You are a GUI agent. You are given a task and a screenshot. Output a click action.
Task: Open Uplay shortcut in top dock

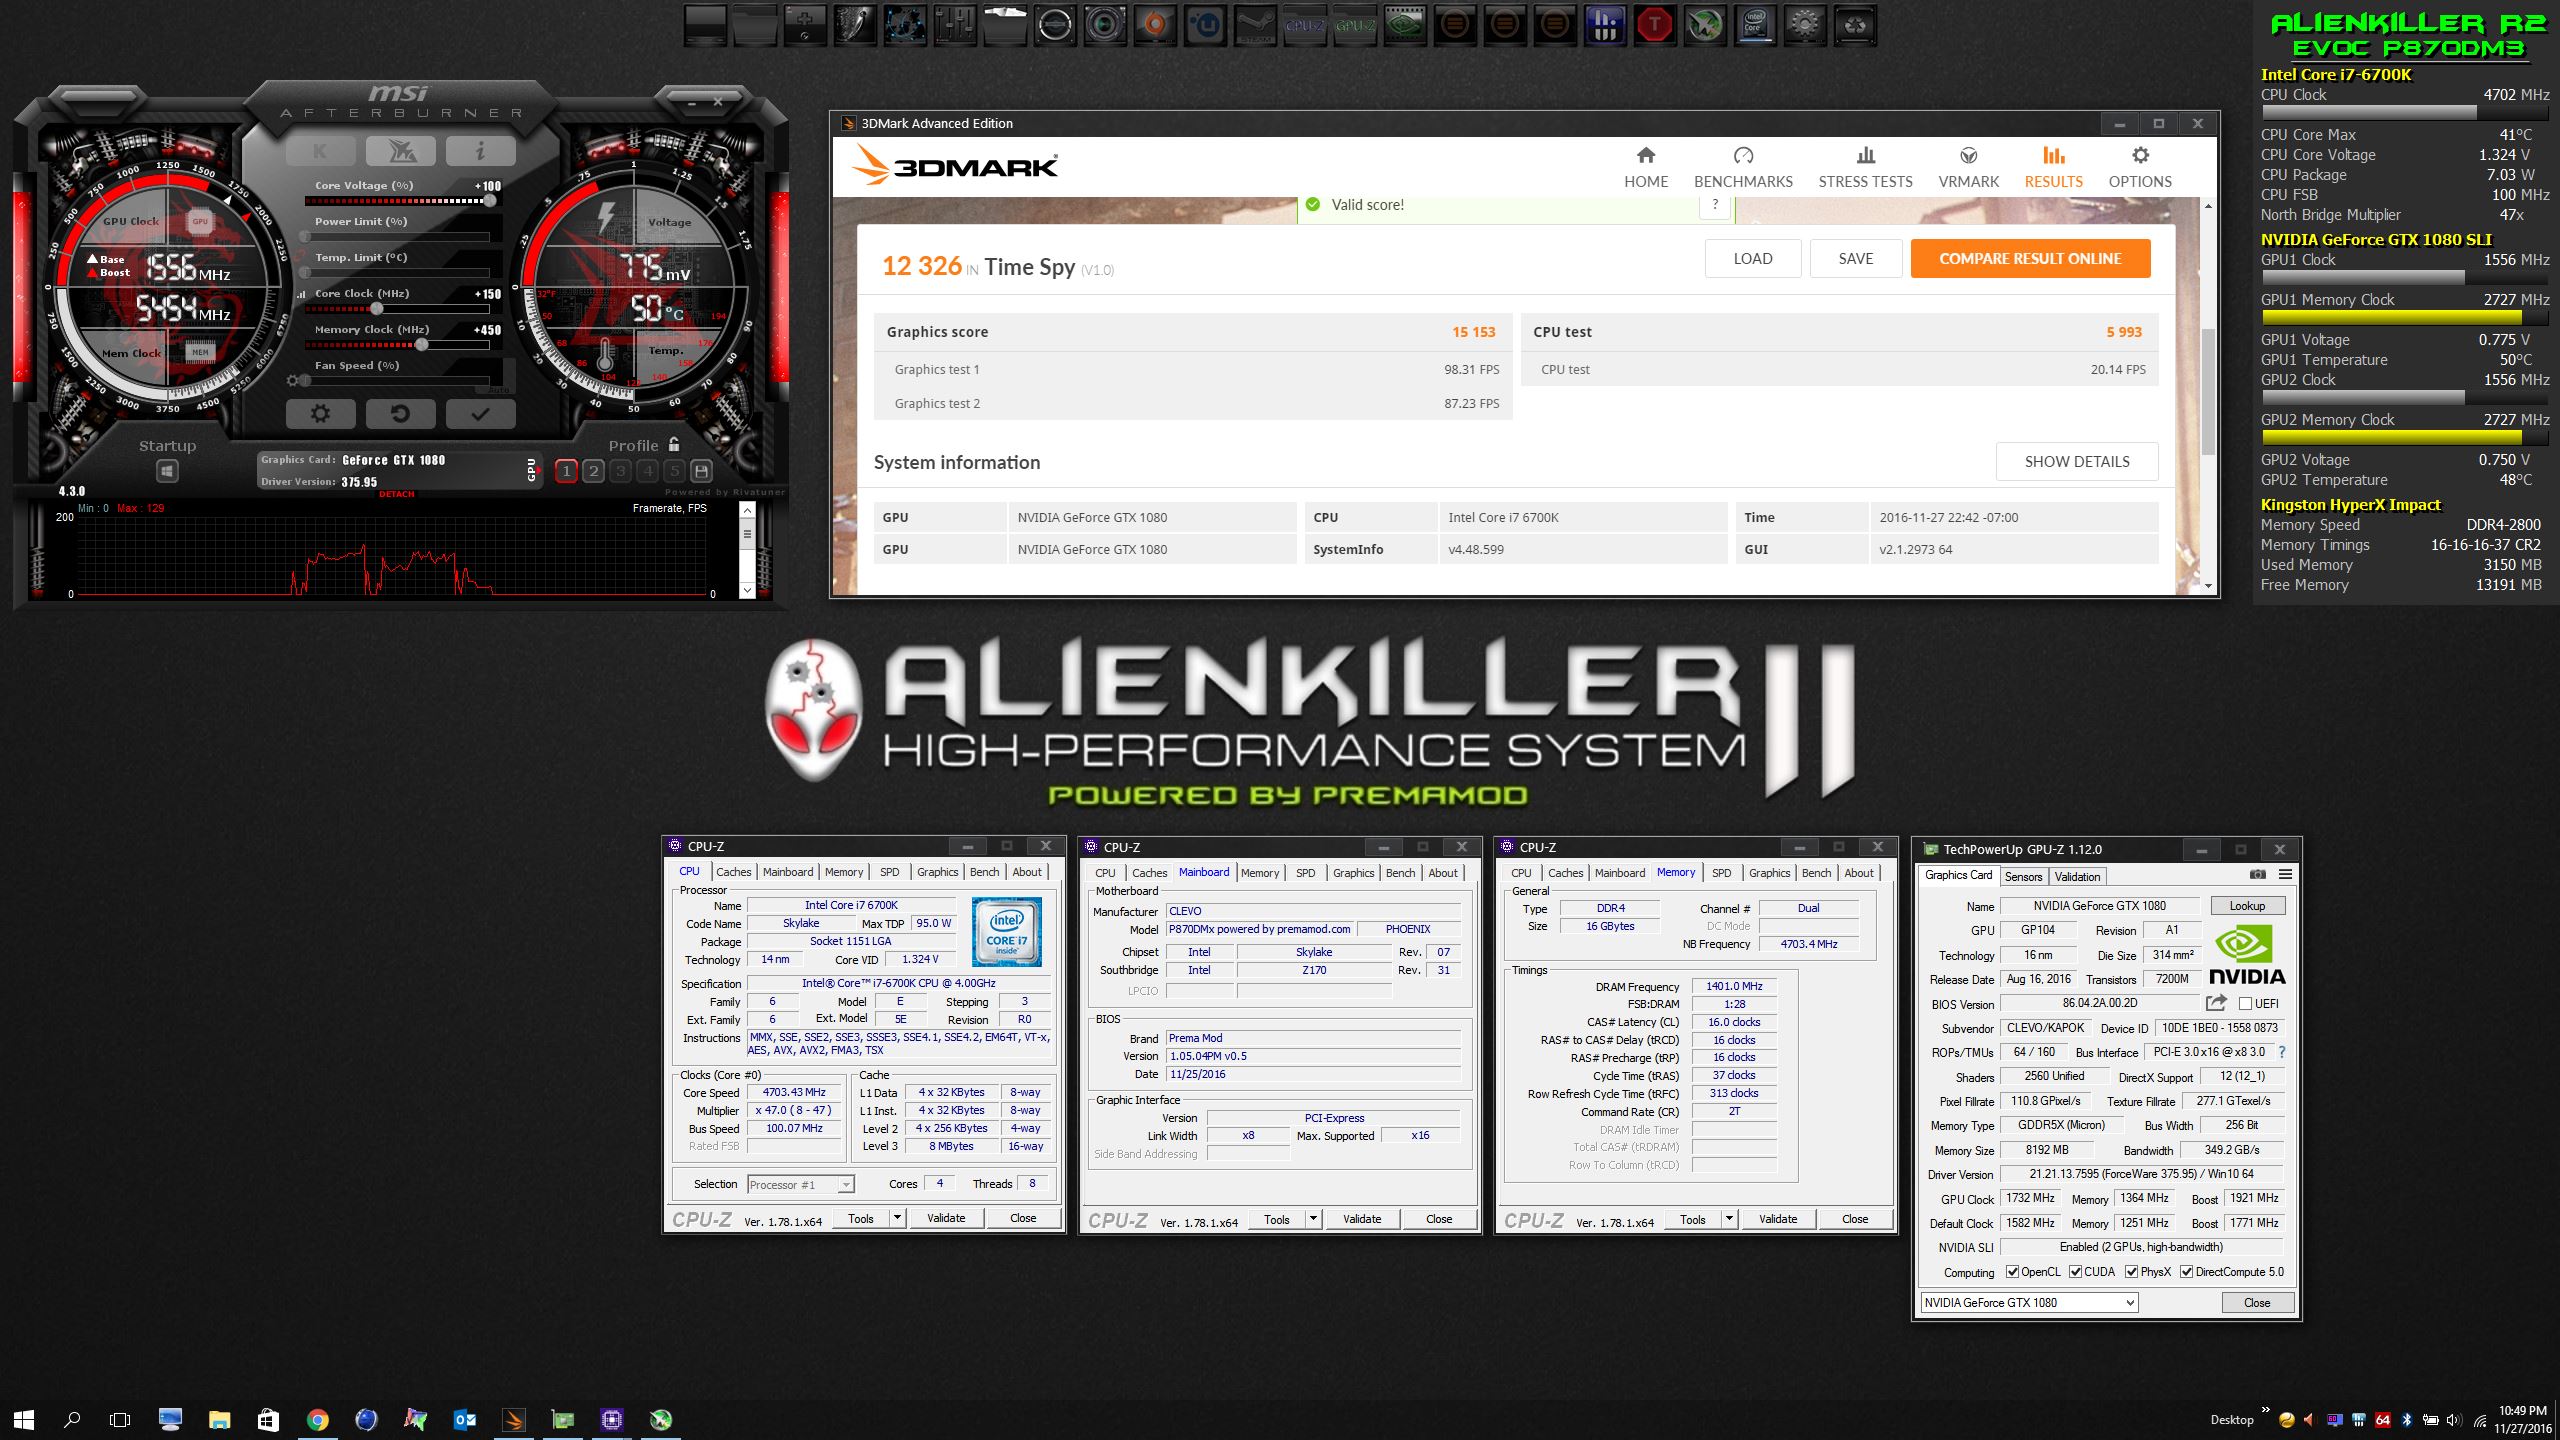tap(1205, 25)
